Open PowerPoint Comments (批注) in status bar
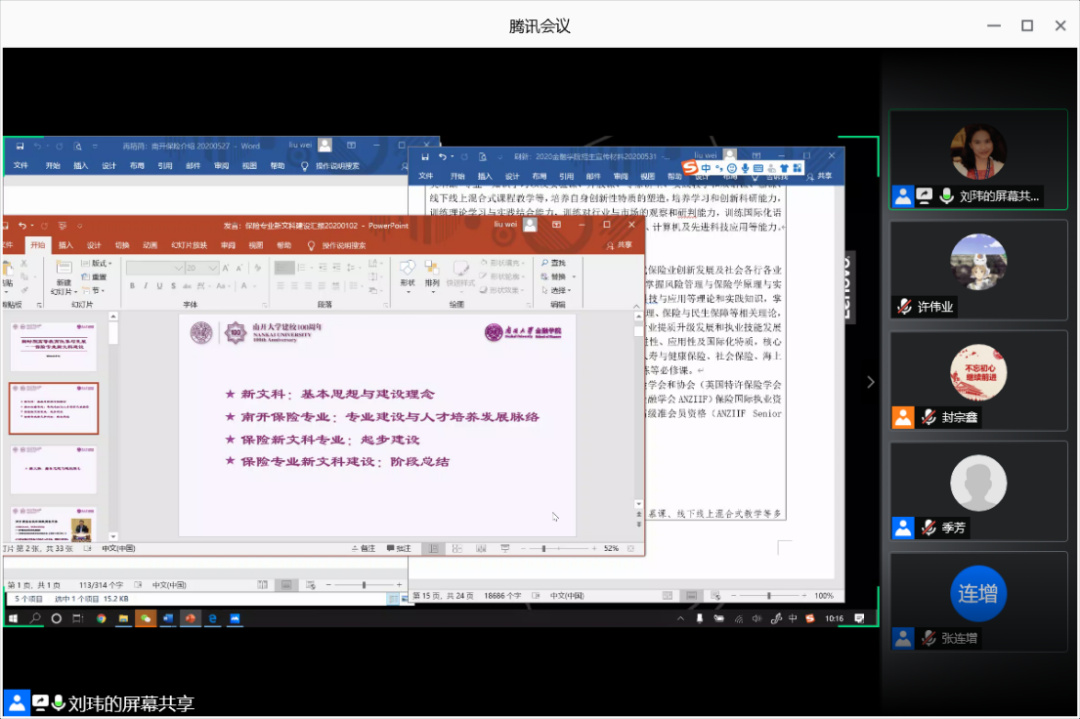1080x719 pixels. click(x=399, y=548)
